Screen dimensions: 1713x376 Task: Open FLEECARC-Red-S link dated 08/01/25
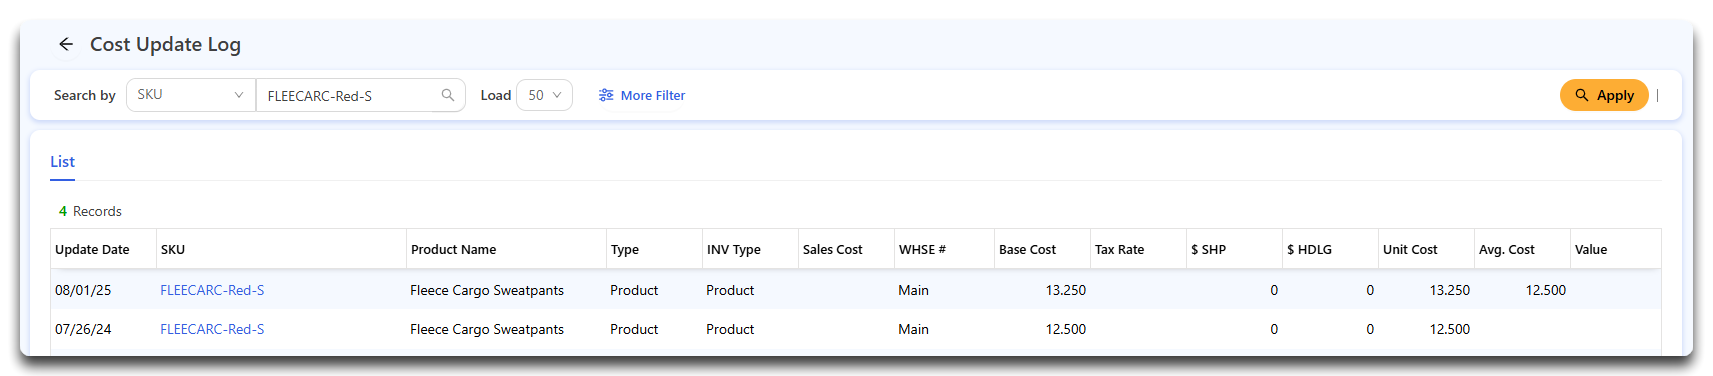point(212,290)
